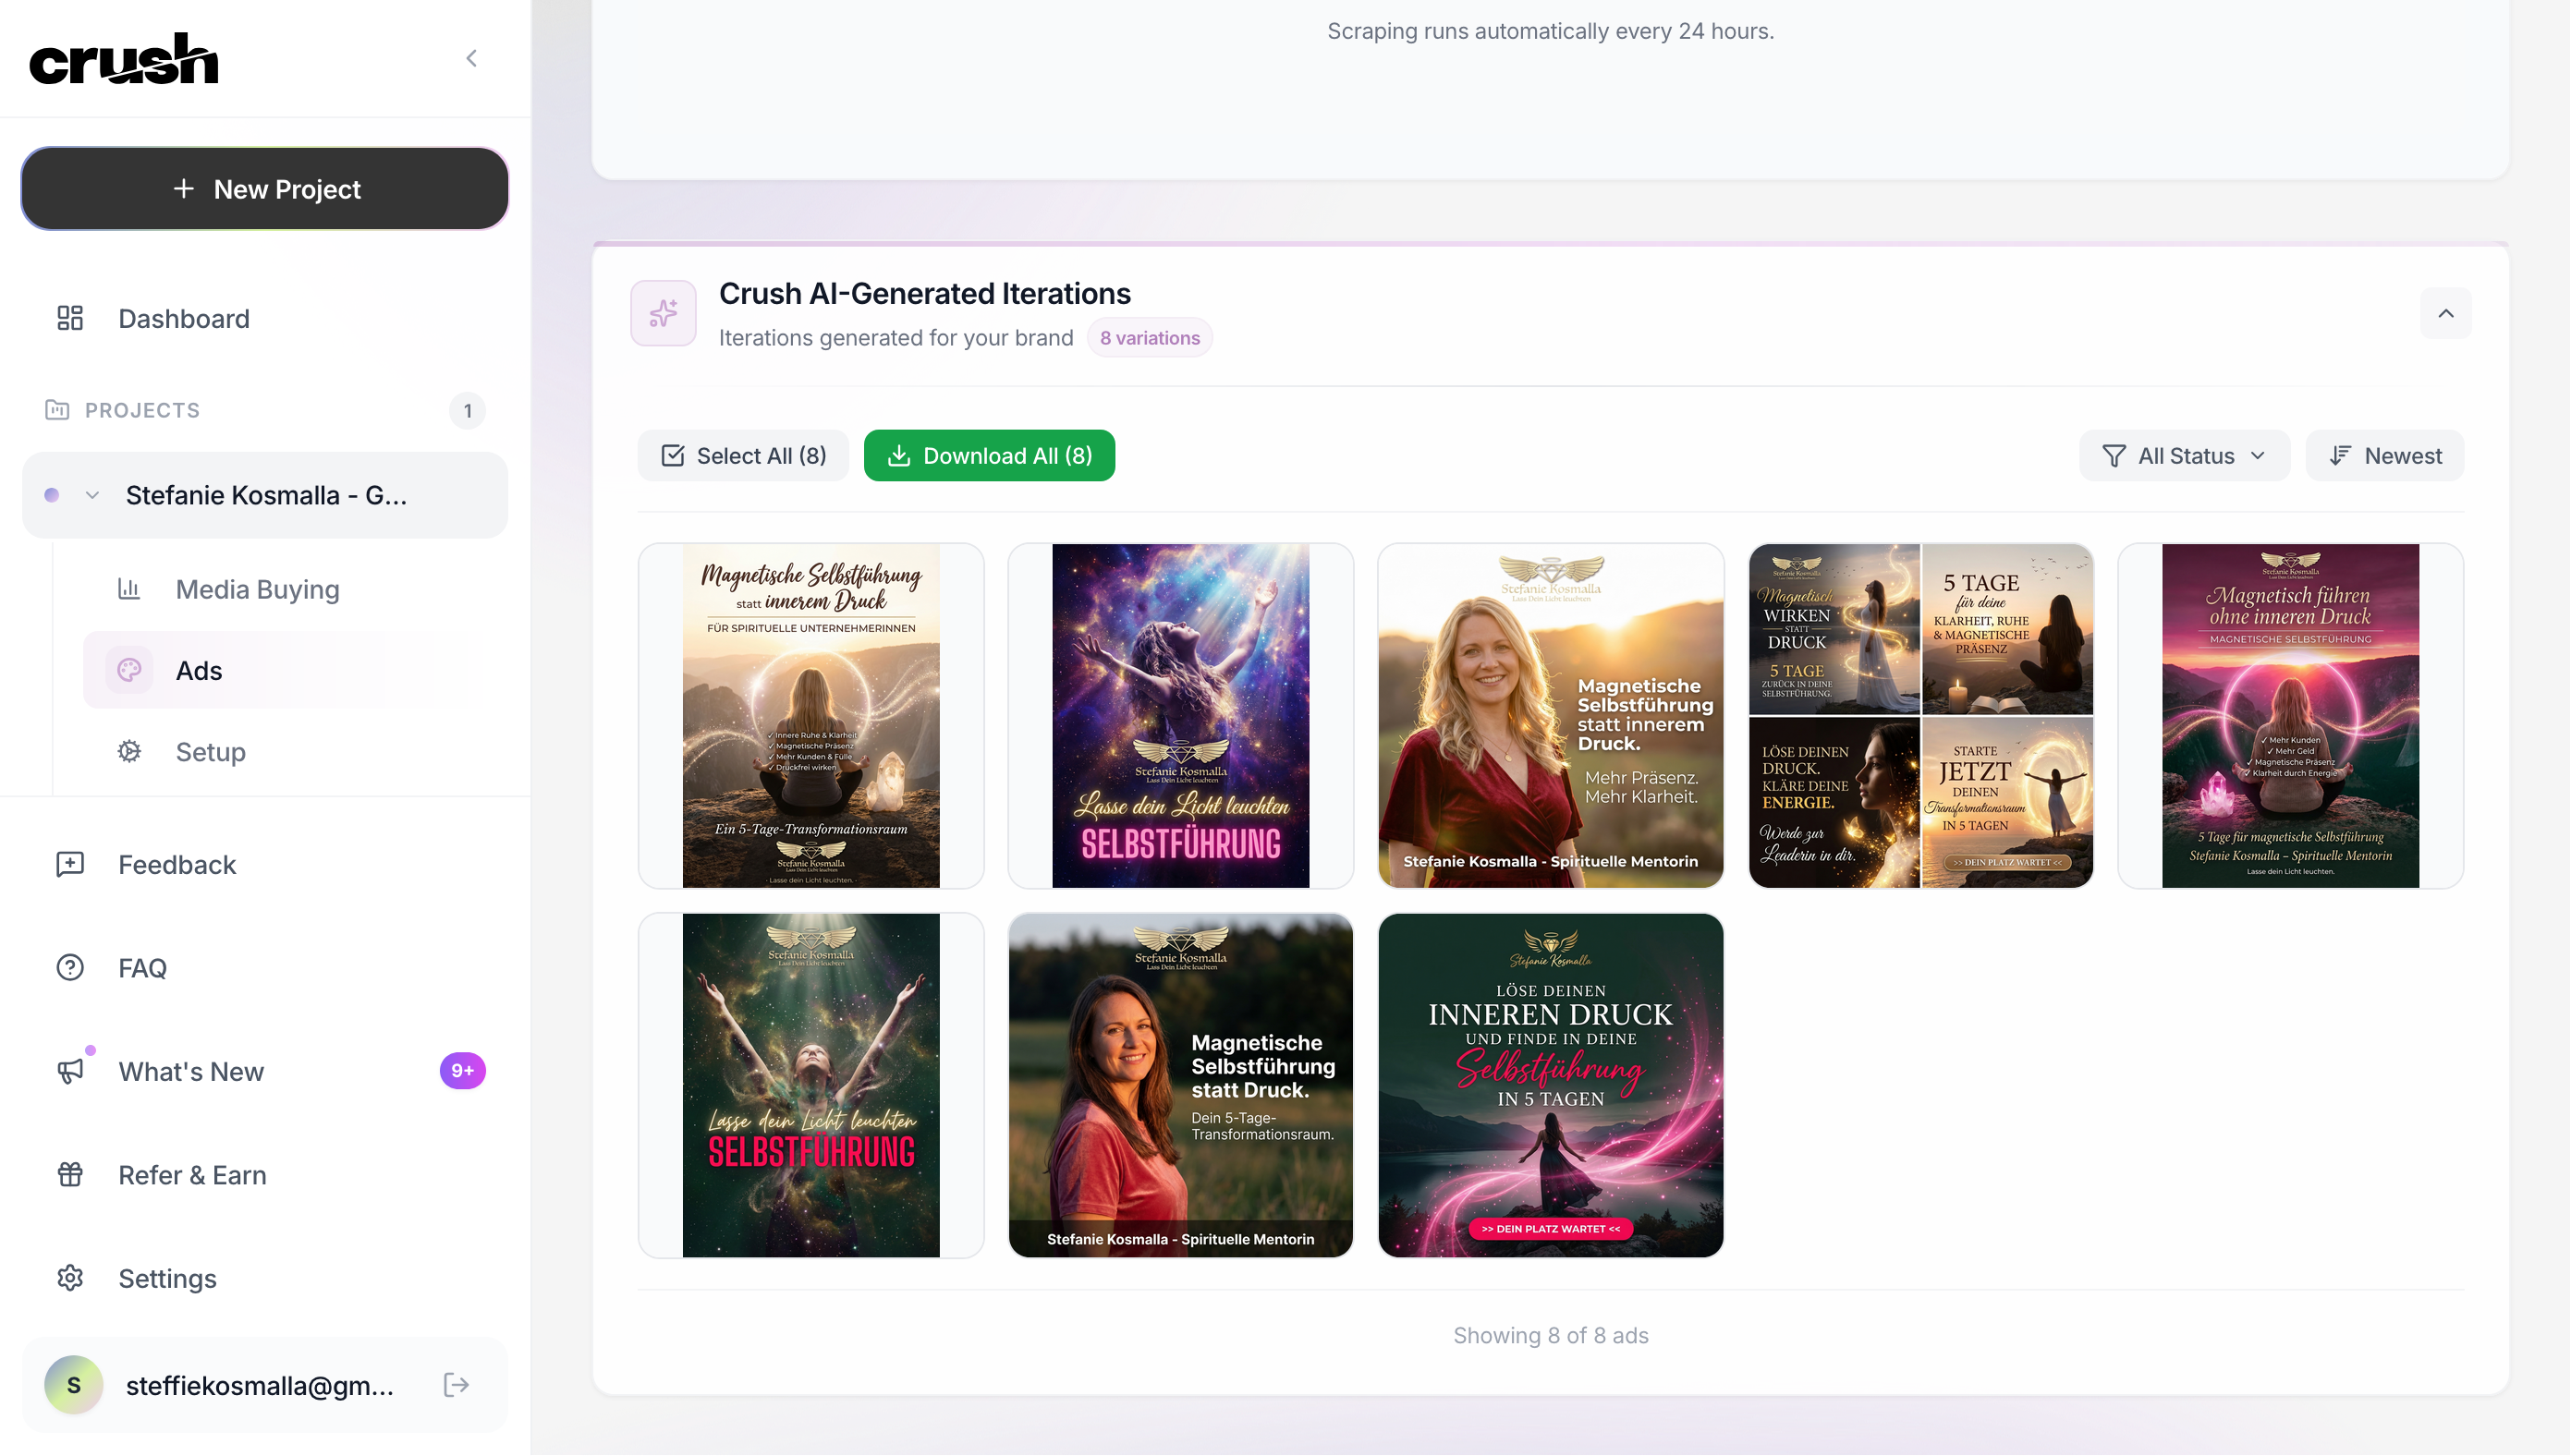
Task: Click the Crush logo
Action: (x=123, y=58)
